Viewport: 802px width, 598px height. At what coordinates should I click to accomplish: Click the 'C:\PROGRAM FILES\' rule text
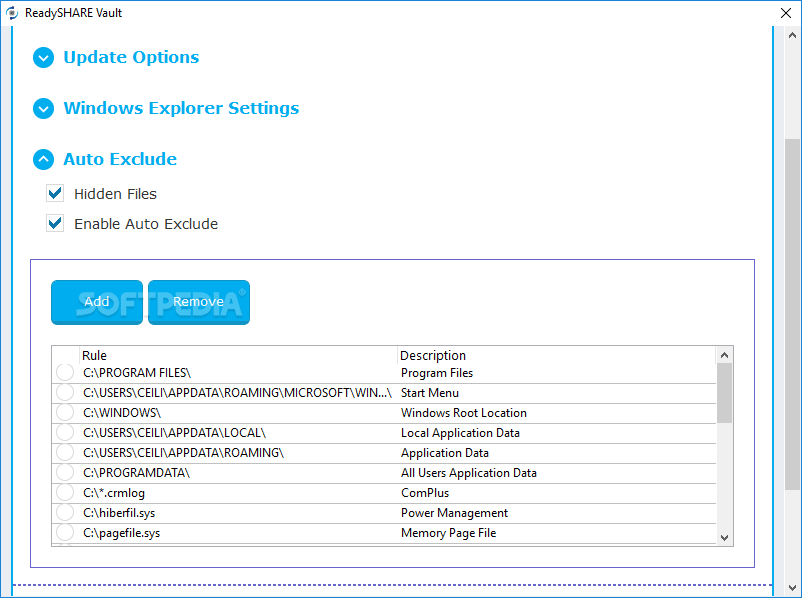click(137, 373)
